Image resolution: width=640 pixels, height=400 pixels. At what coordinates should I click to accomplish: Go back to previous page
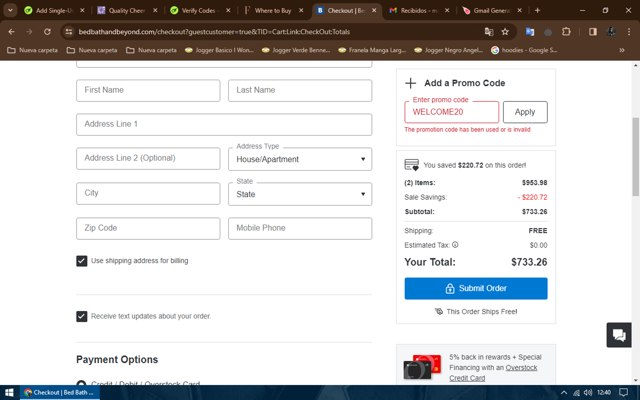pos(11,32)
